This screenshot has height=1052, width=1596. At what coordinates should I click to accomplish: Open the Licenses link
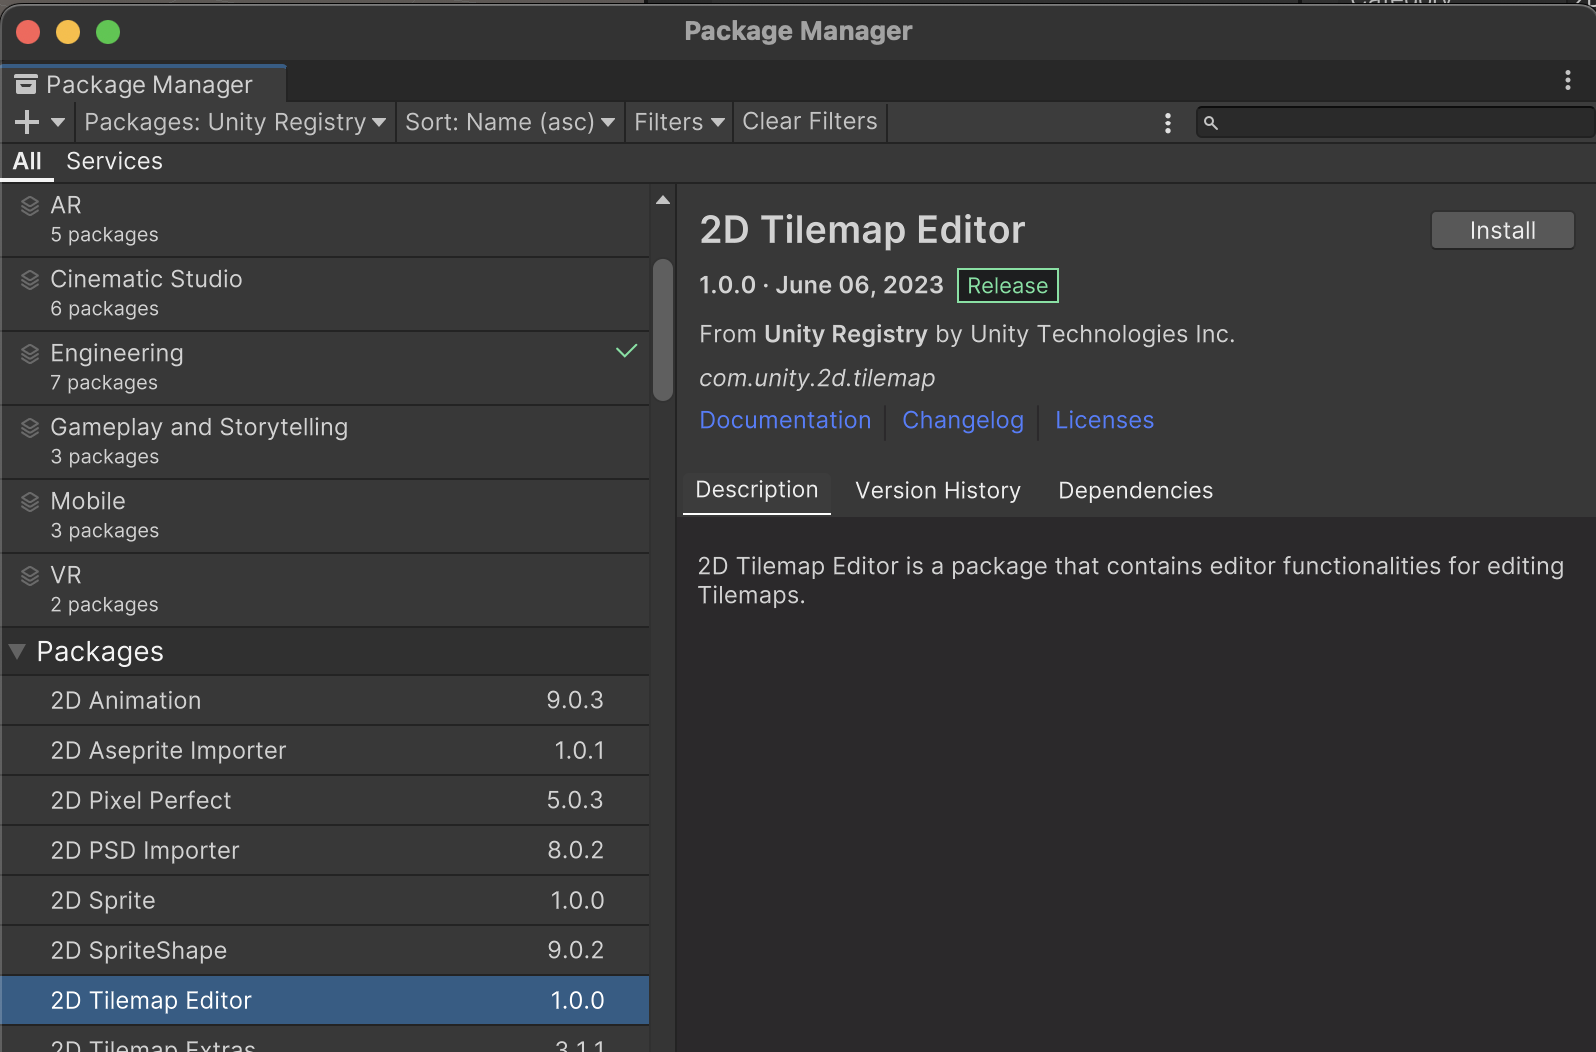[x=1104, y=420]
